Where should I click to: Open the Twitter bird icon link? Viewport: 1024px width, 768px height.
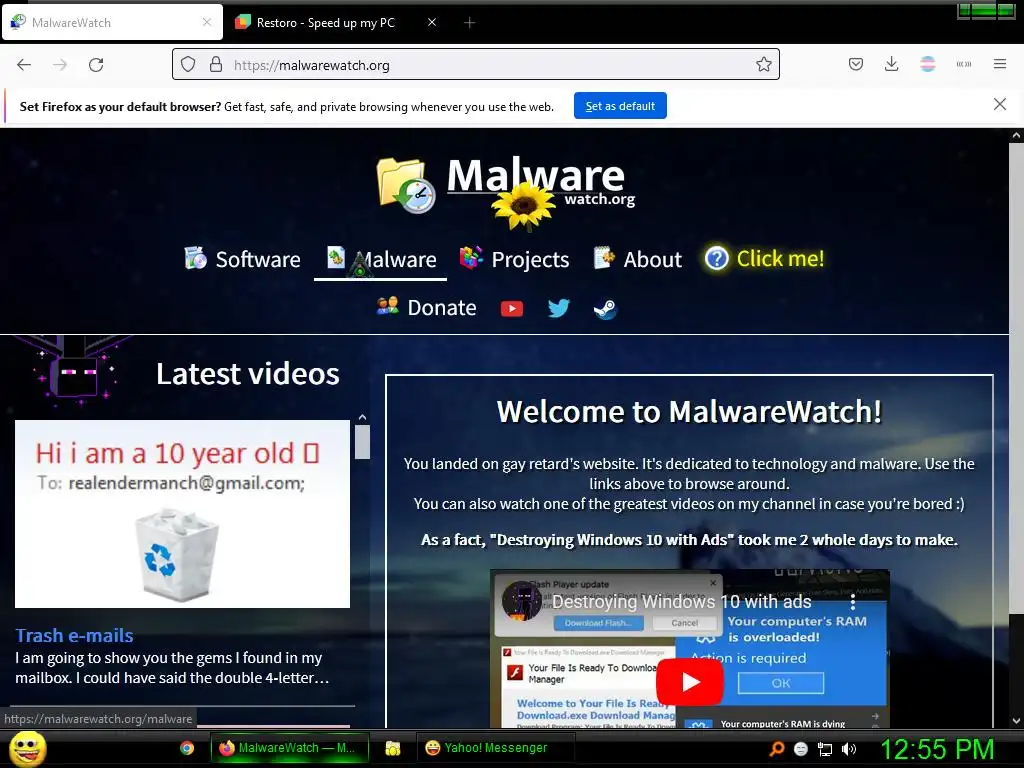point(558,308)
